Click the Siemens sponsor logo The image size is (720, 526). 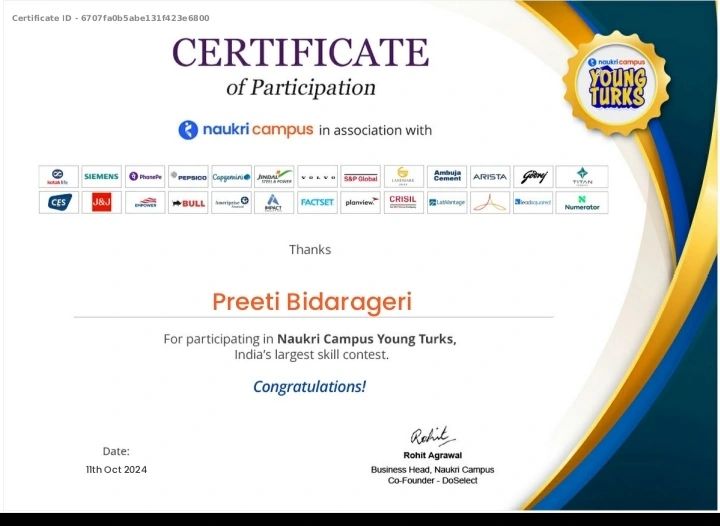coord(101,177)
